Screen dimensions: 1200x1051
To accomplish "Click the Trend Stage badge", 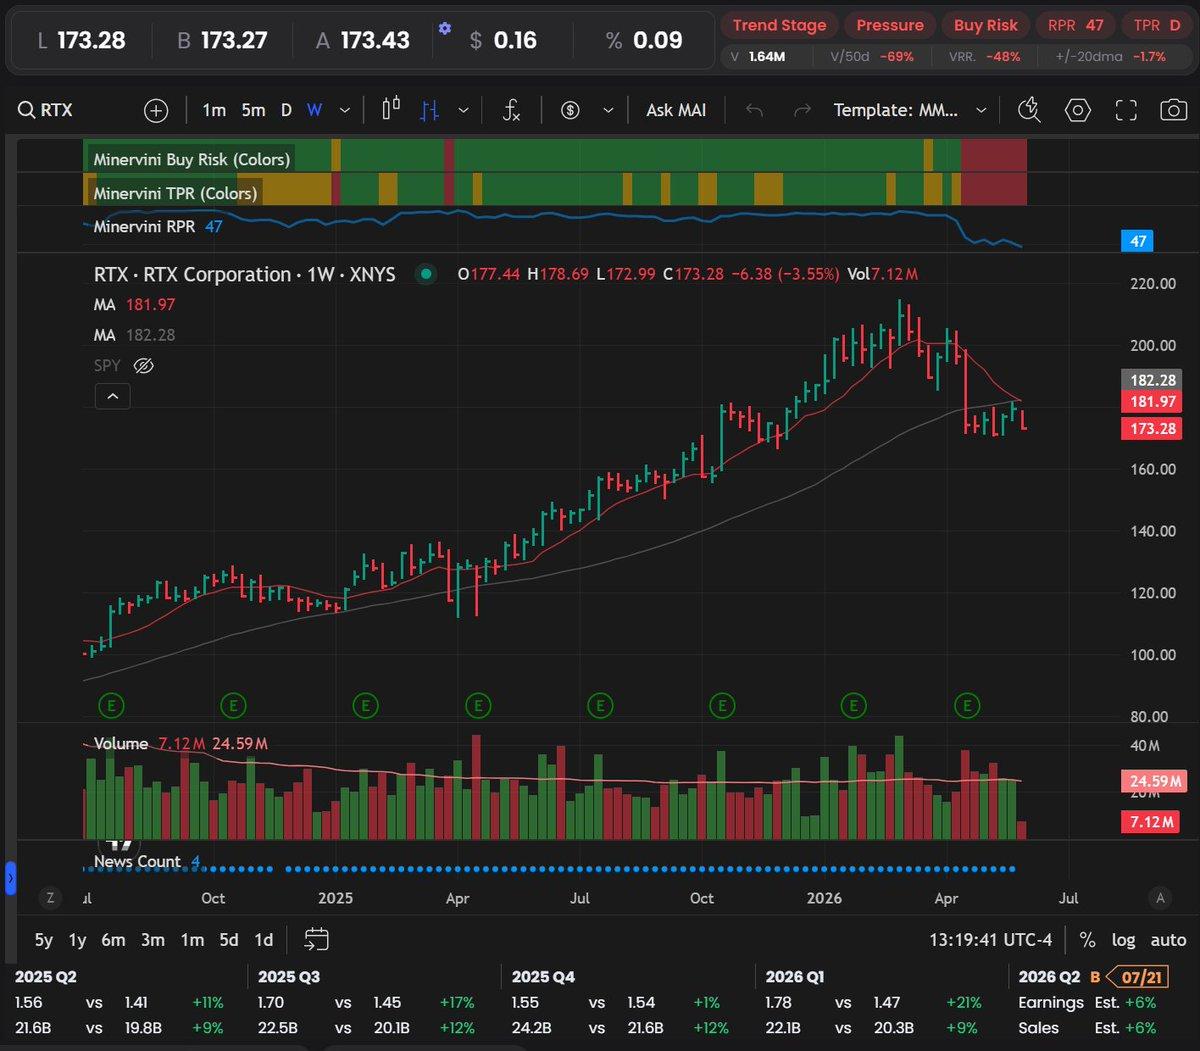I will (780, 25).
